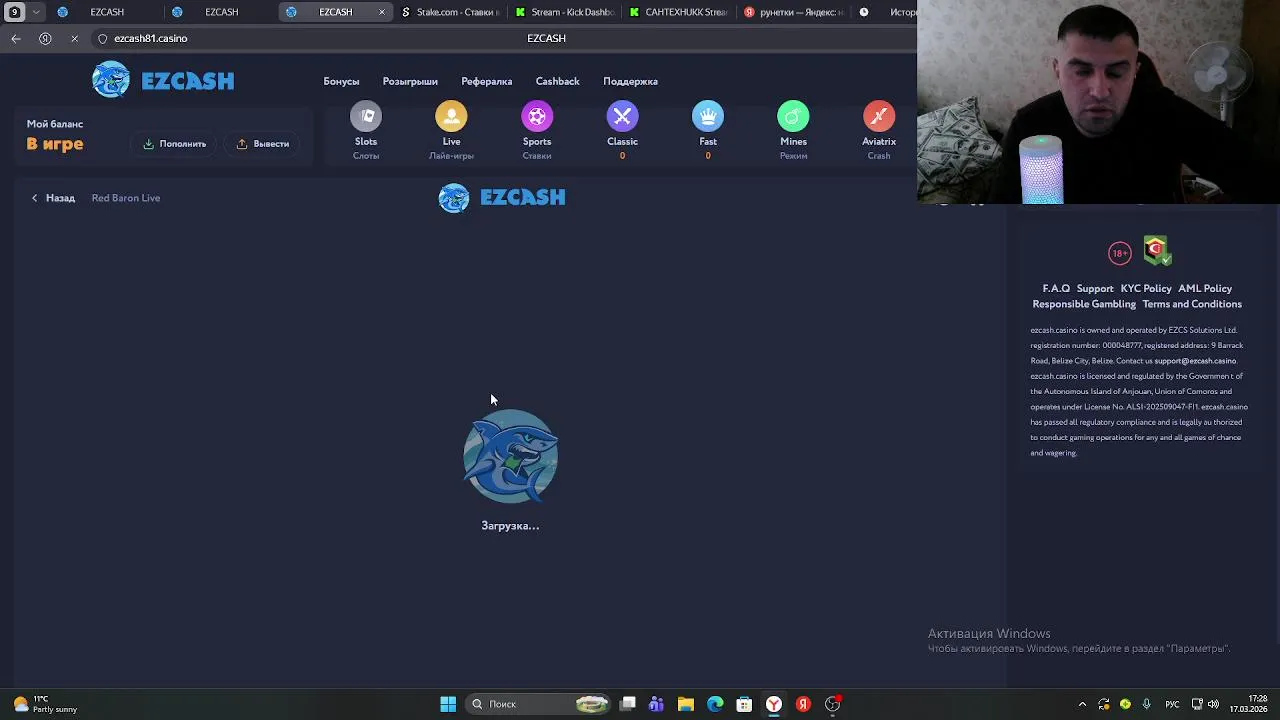Launch Microsoft Edge from the taskbar

coord(715,704)
